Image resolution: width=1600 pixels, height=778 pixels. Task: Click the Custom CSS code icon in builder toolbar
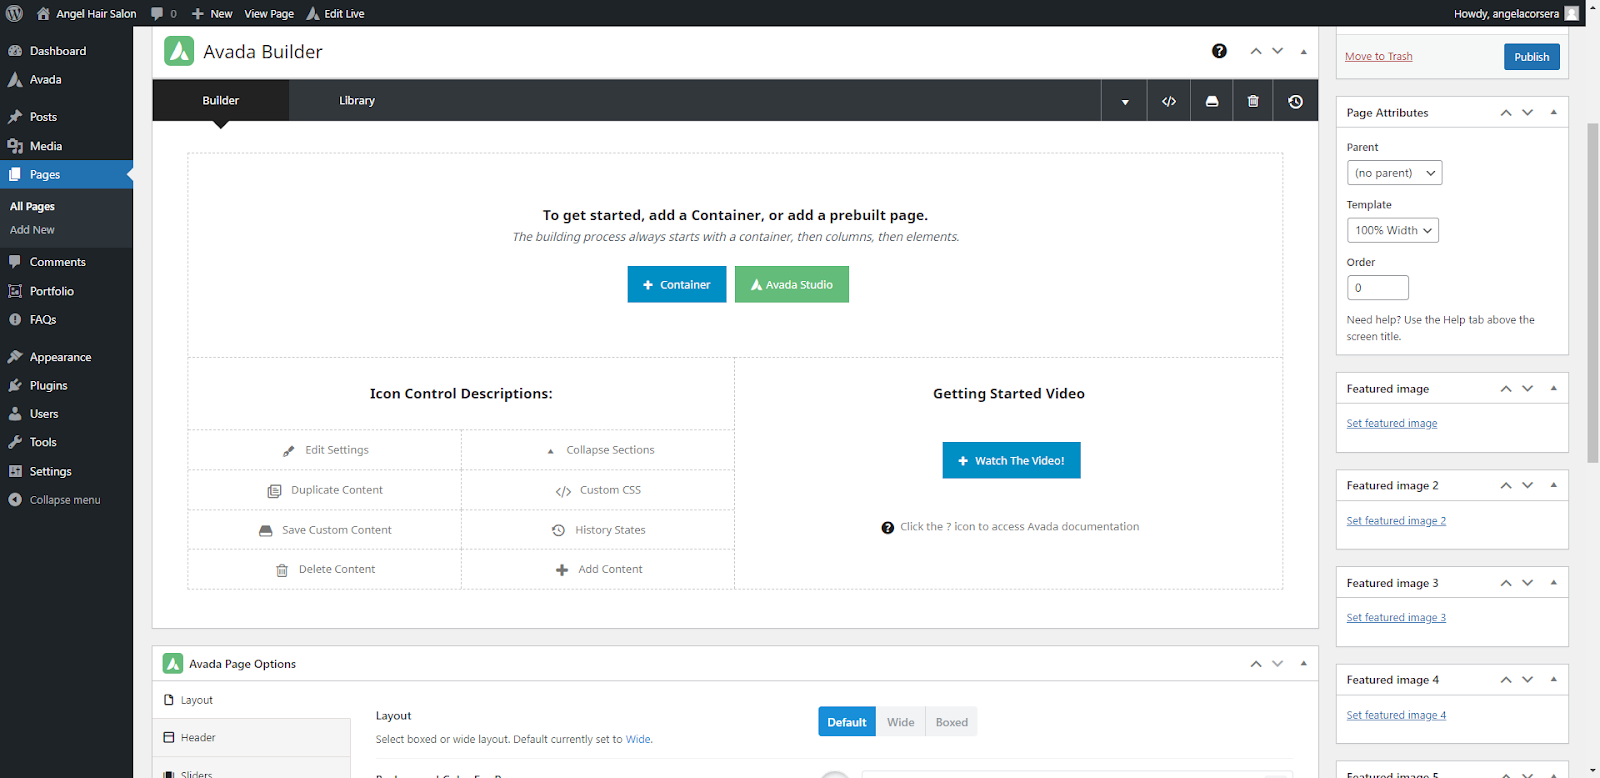[1169, 101]
